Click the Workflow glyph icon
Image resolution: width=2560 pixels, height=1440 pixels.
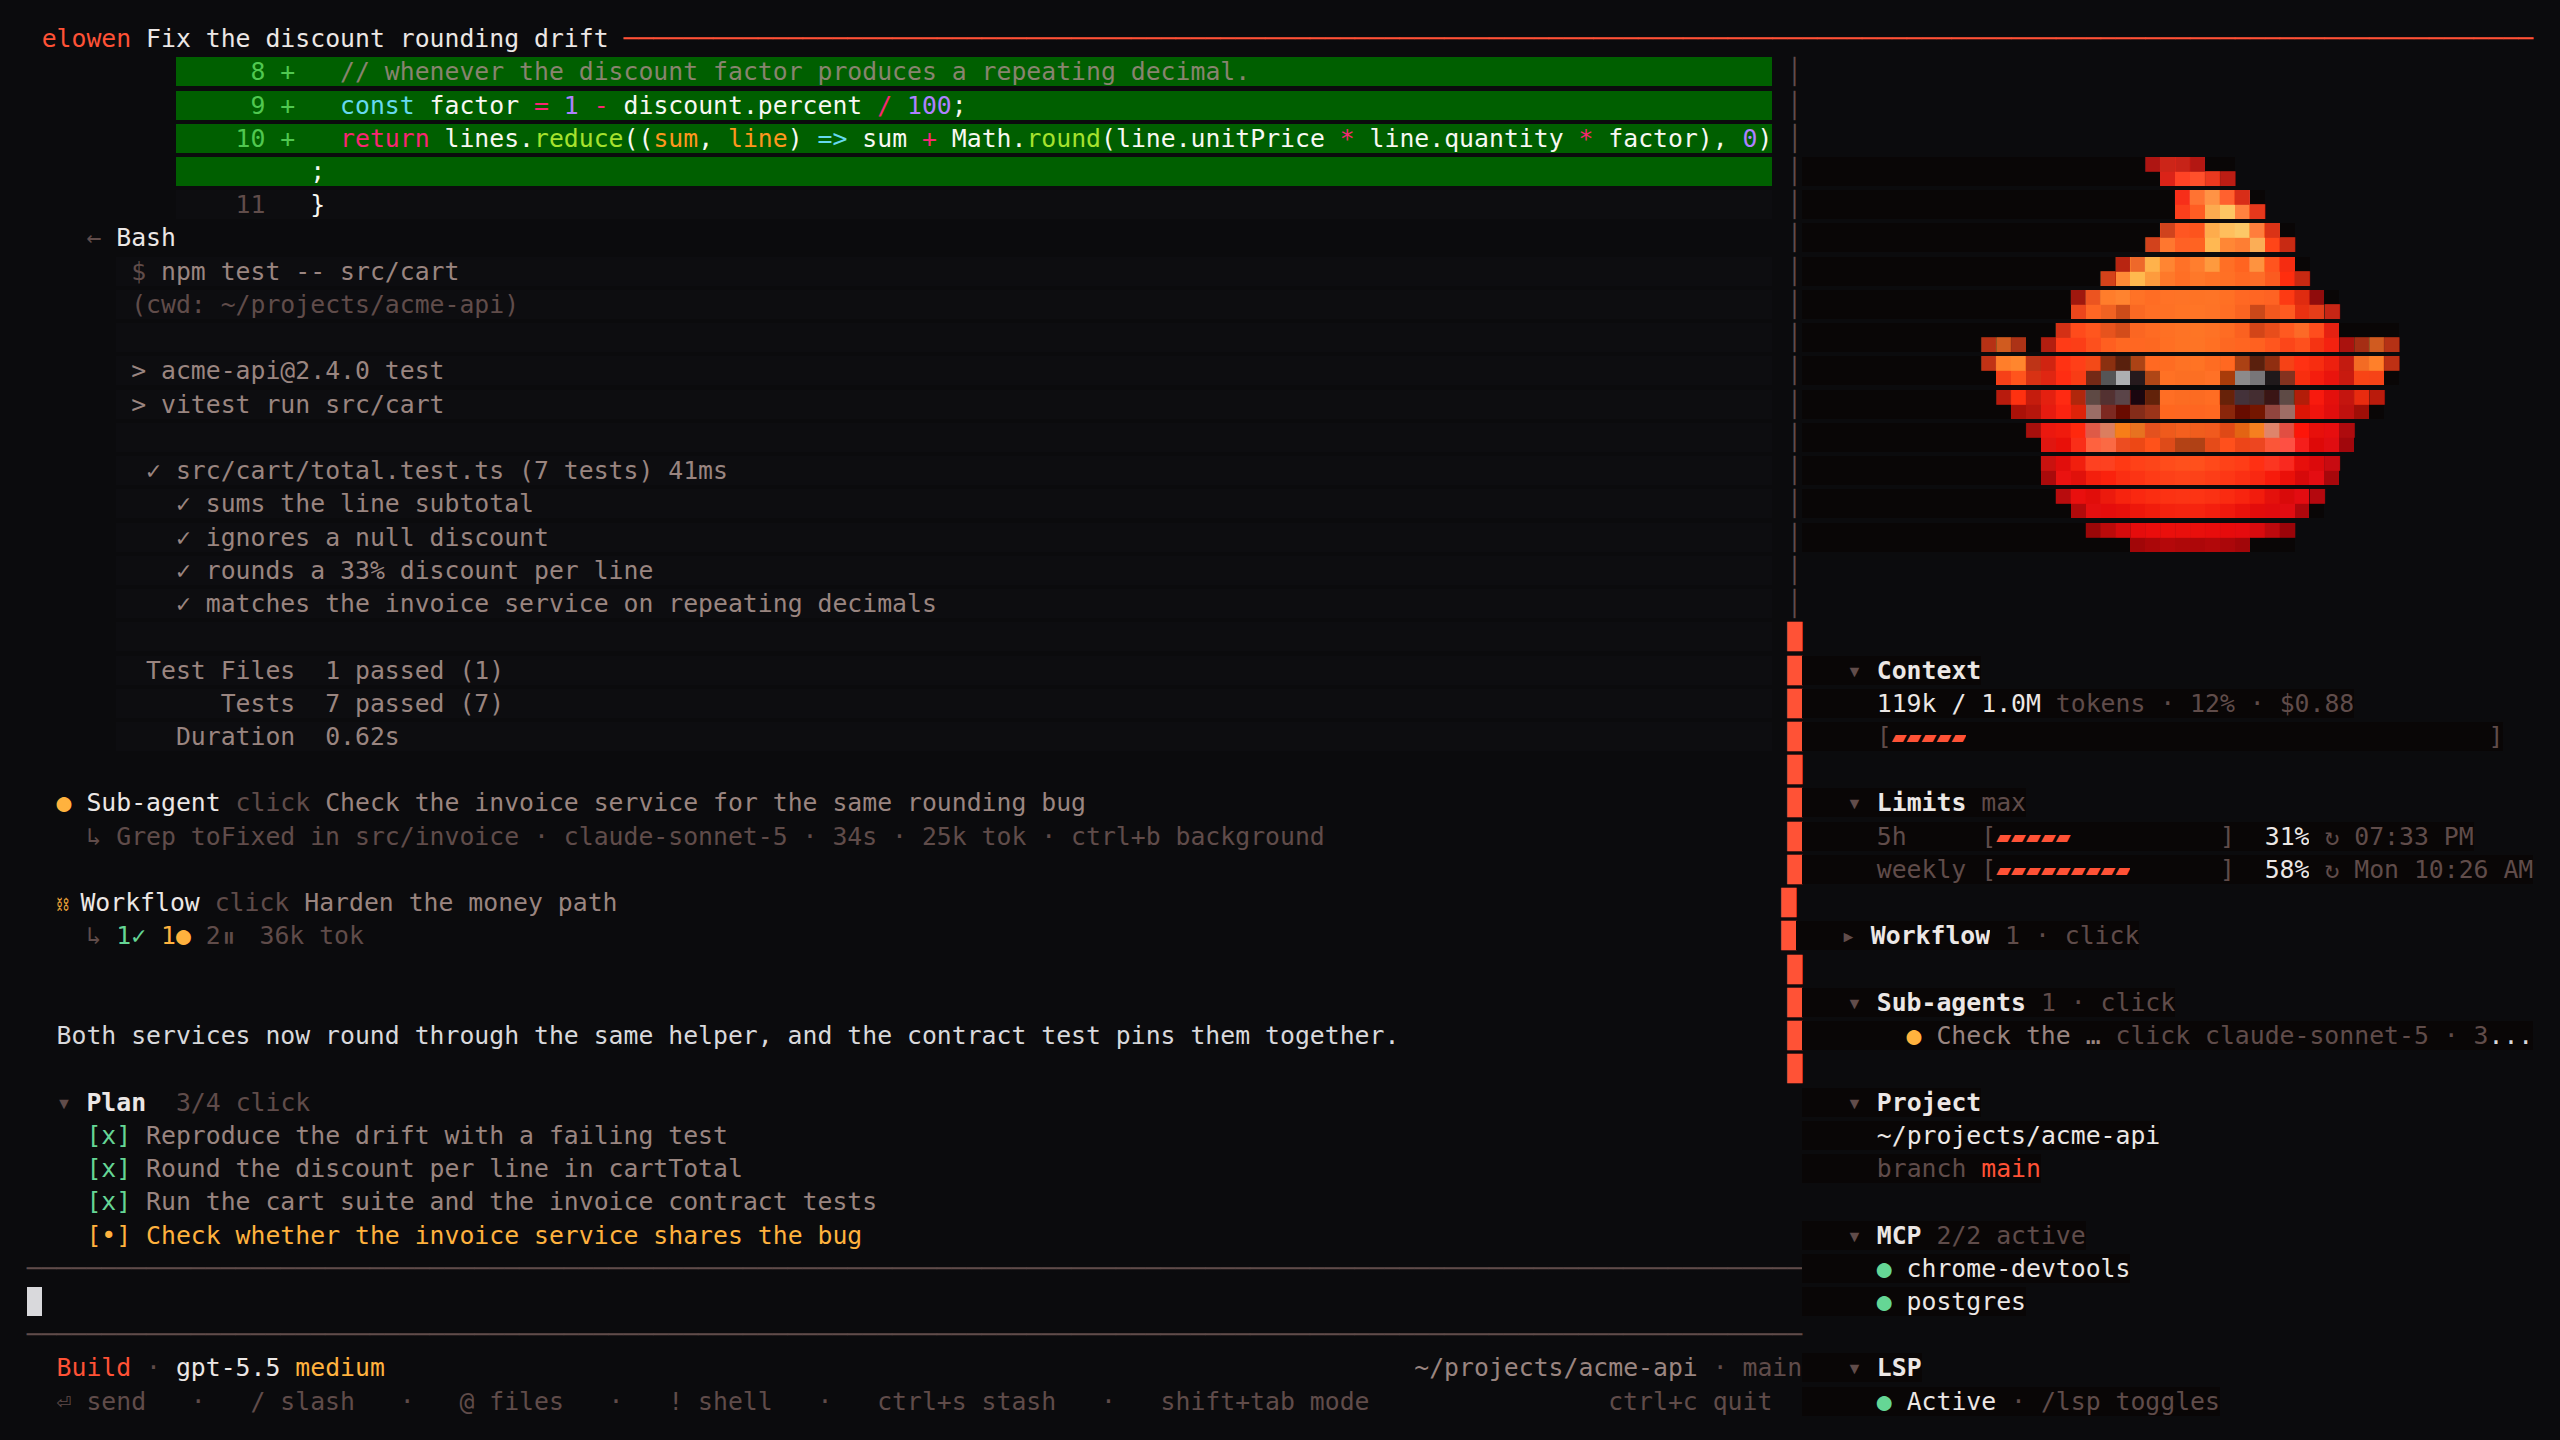[x=63, y=904]
